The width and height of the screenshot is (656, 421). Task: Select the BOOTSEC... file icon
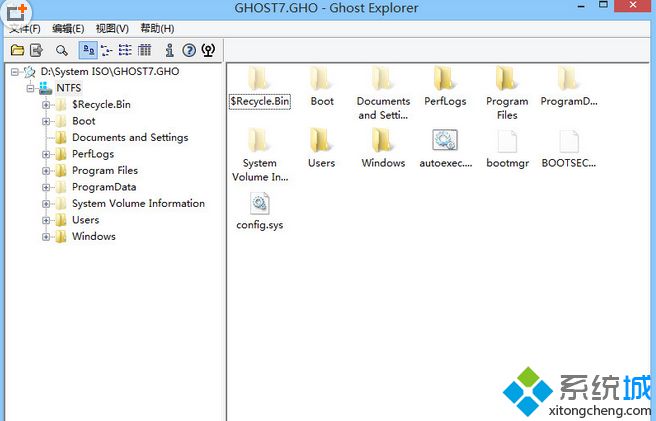(569, 141)
